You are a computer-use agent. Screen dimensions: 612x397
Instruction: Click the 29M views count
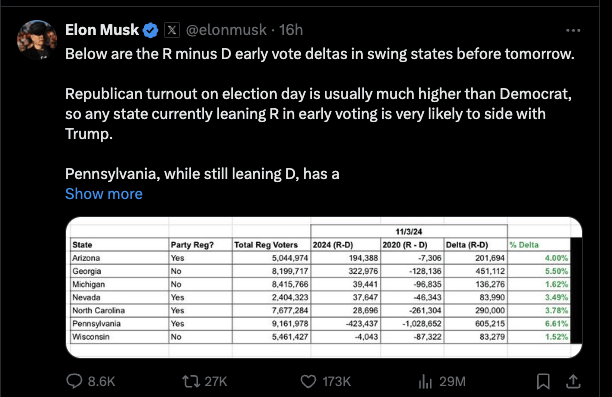452,381
